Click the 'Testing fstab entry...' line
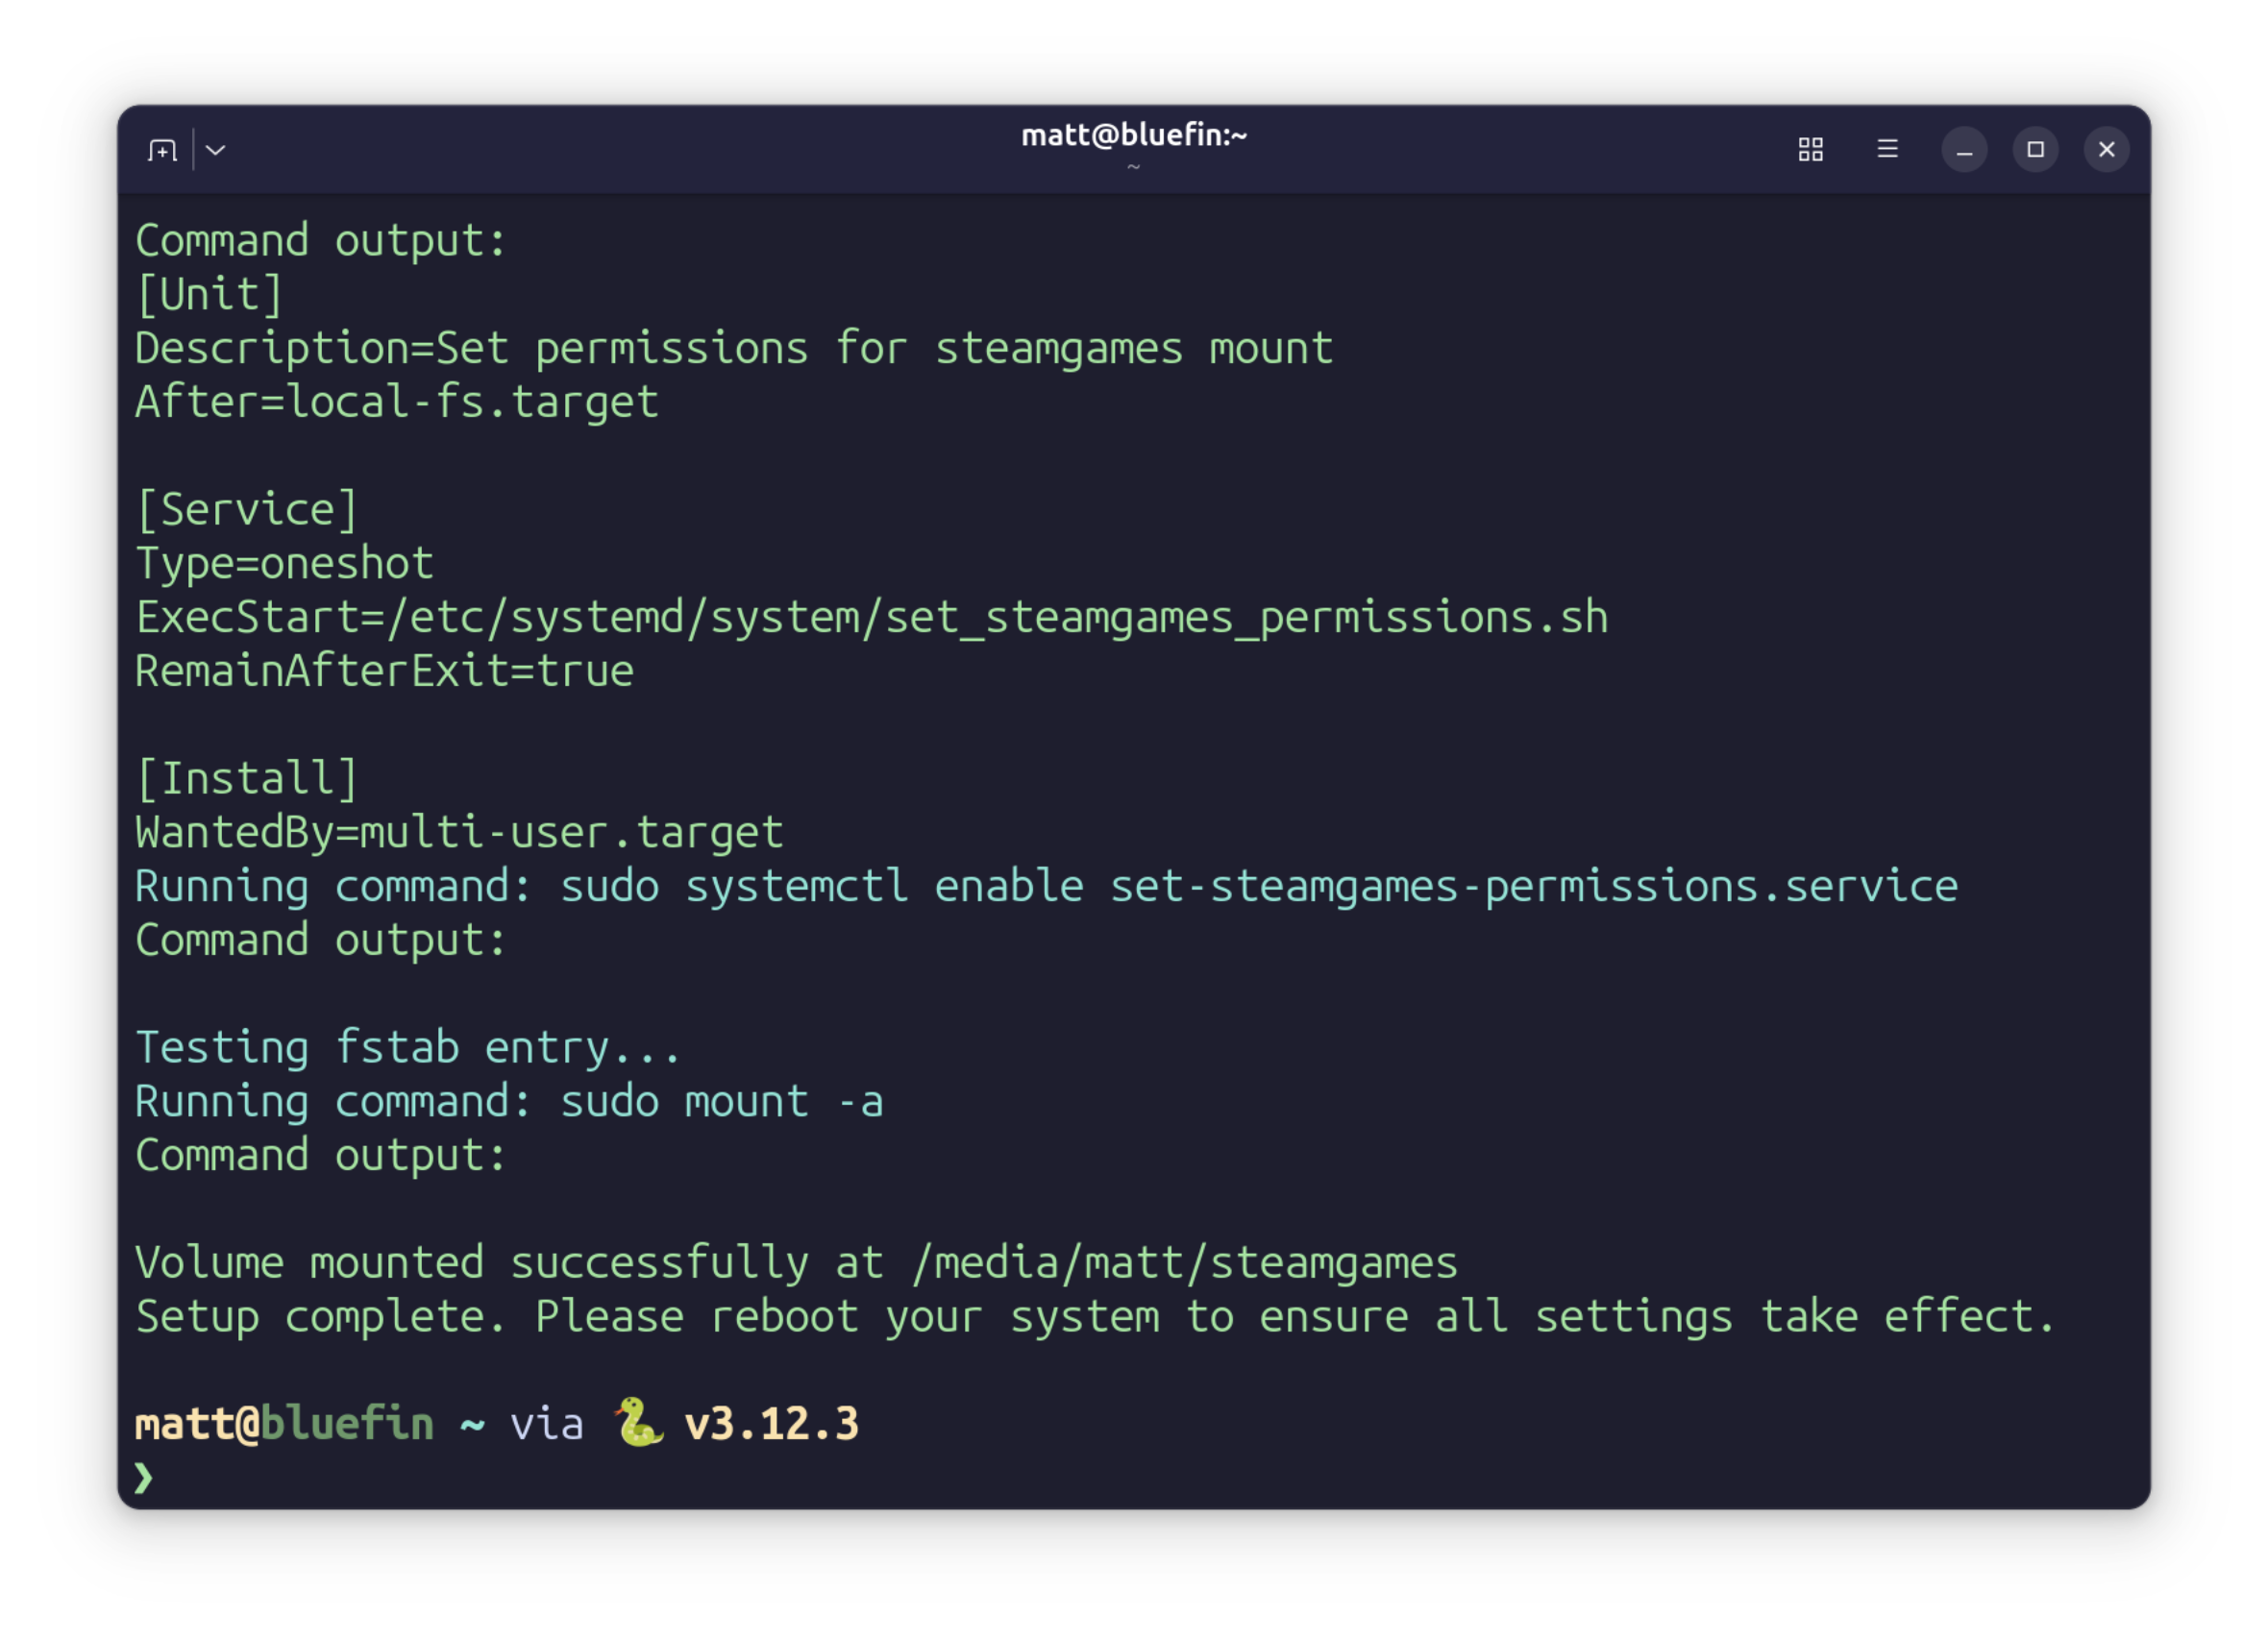2268x1639 pixels. point(408,1048)
